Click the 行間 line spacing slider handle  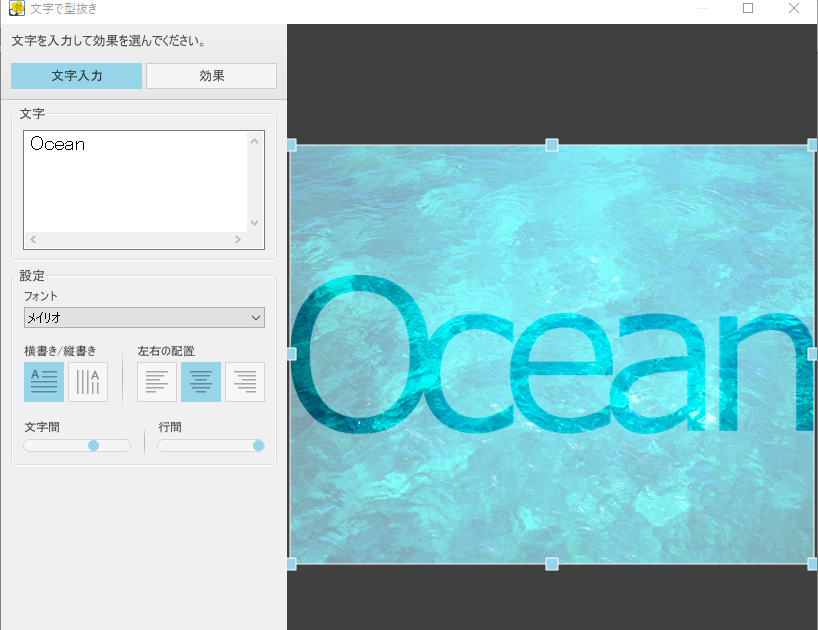pyautogui.click(x=258, y=445)
